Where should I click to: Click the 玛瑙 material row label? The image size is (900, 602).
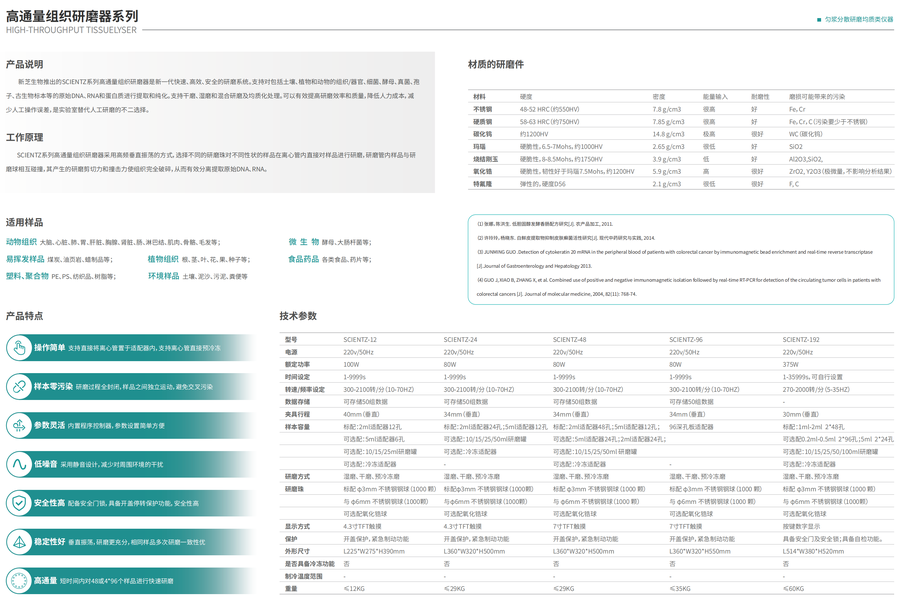pos(479,146)
